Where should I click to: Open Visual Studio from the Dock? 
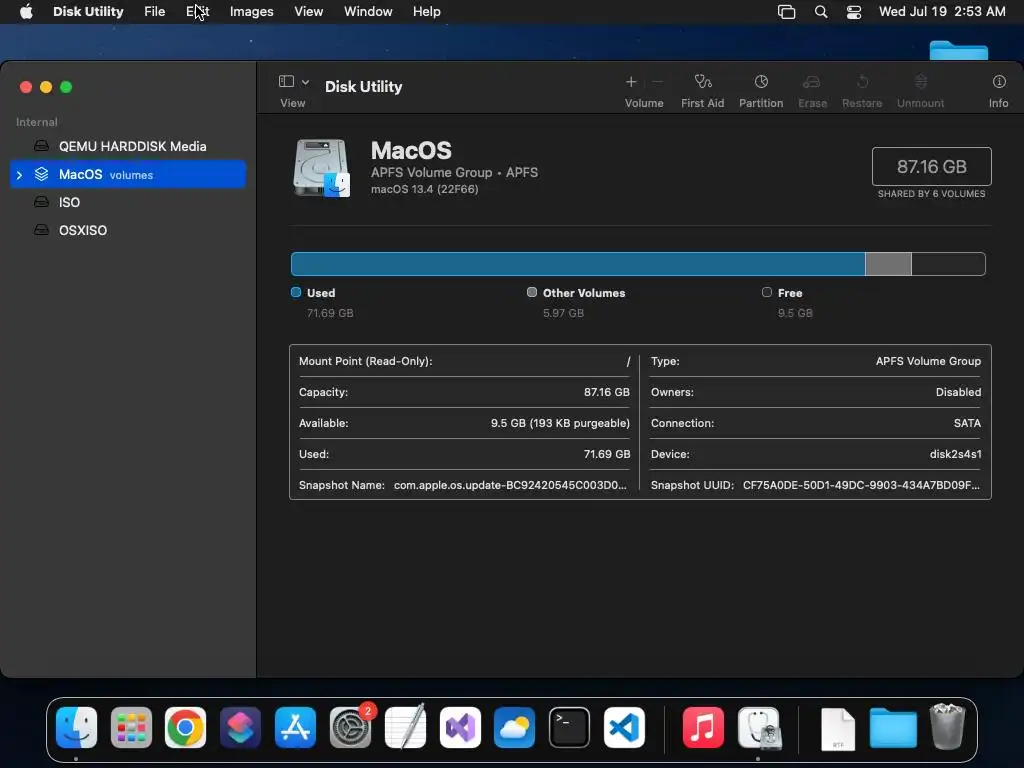click(460, 728)
